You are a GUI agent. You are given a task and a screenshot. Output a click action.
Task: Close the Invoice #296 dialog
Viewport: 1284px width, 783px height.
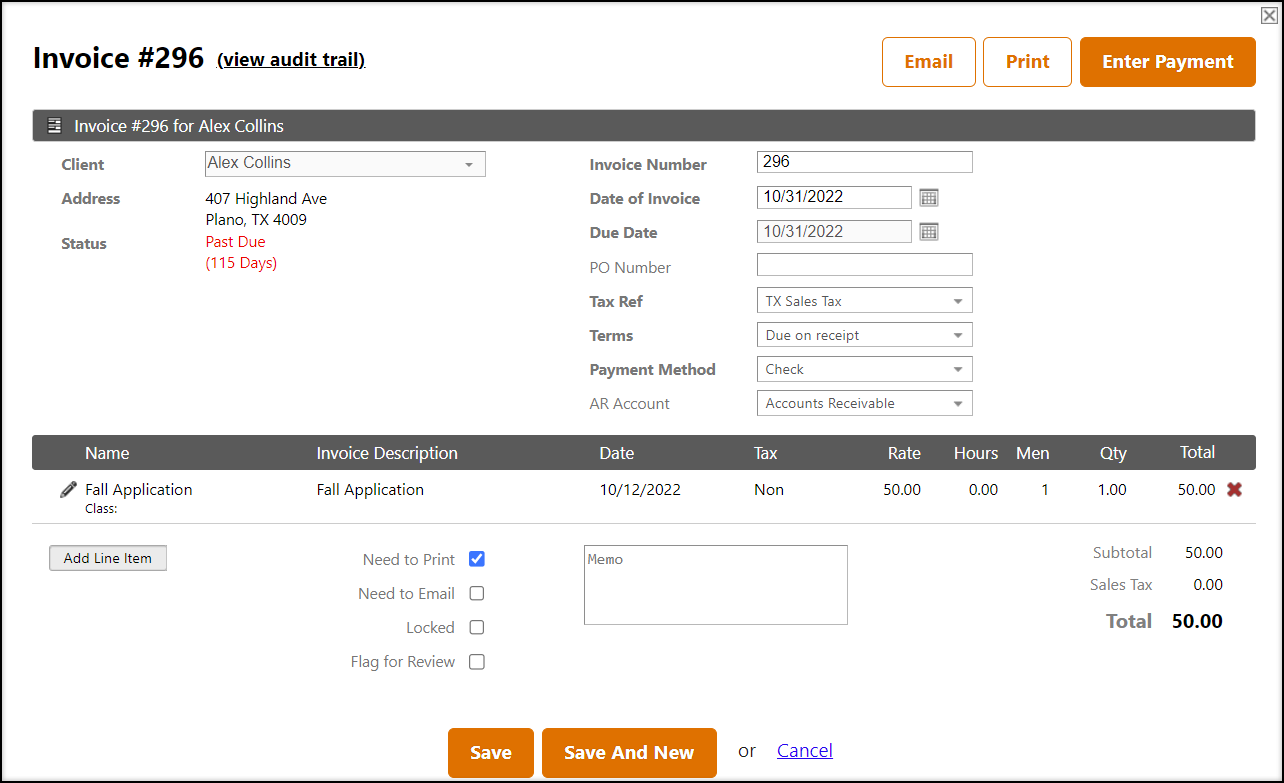(1268, 14)
